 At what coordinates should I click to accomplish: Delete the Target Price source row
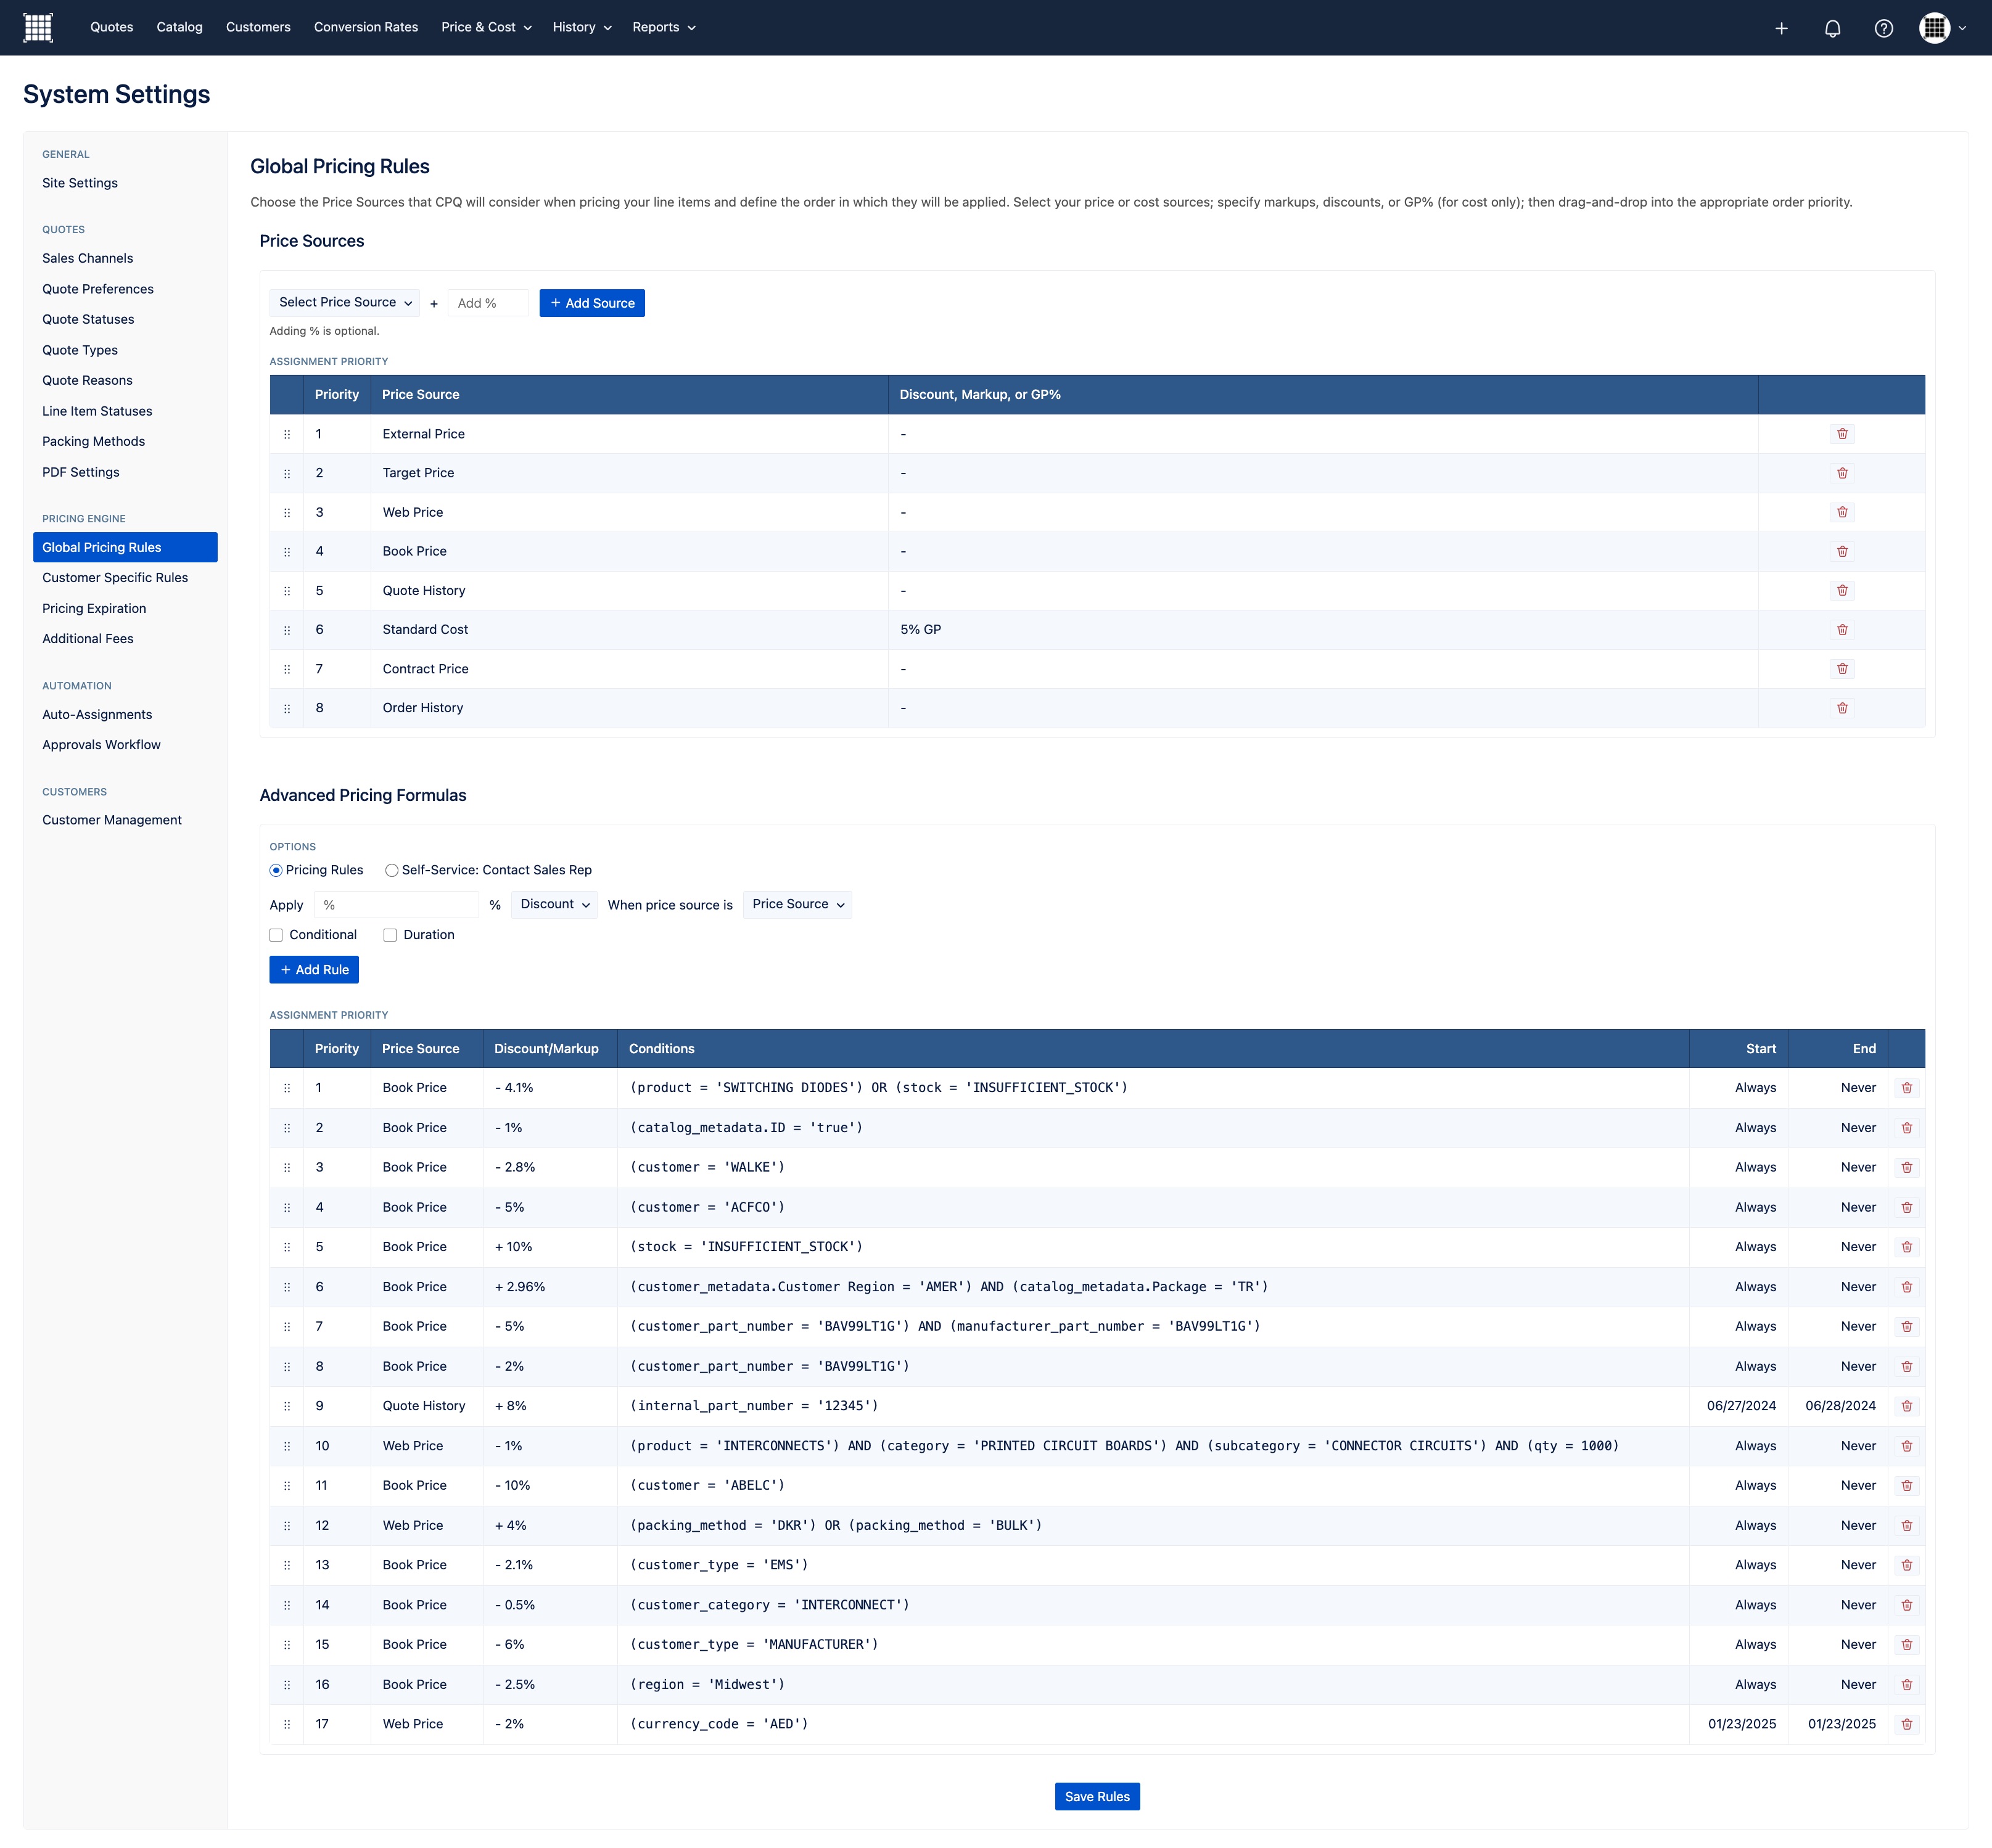[x=1842, y=473]
